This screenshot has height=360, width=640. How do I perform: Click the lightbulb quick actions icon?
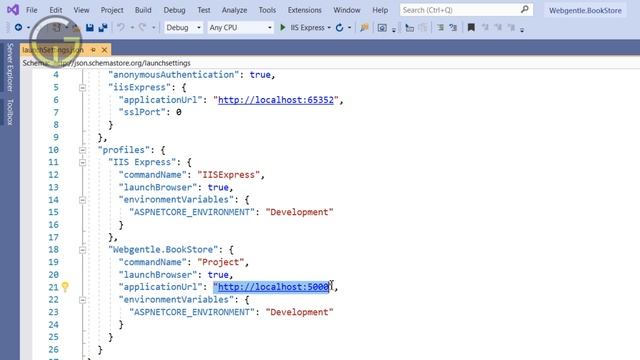(x=65, y=287)
